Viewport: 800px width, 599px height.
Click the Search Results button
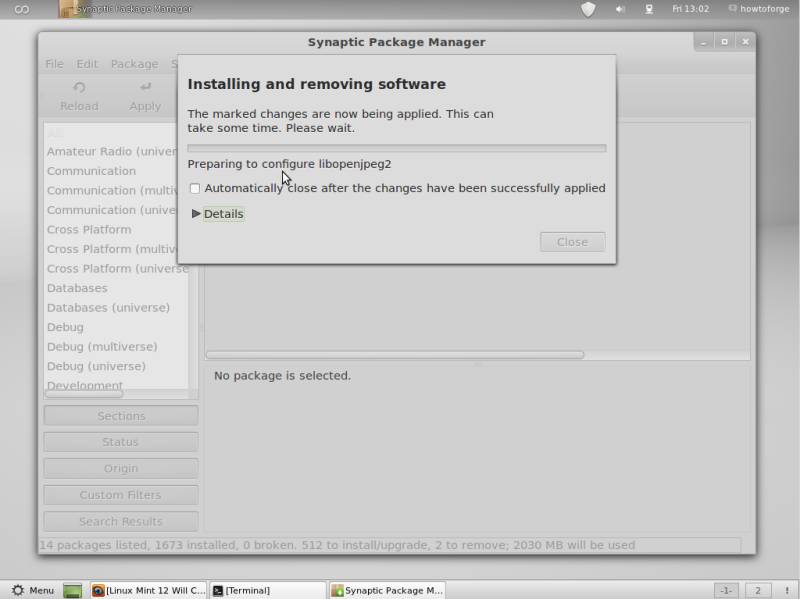point(121,521)
